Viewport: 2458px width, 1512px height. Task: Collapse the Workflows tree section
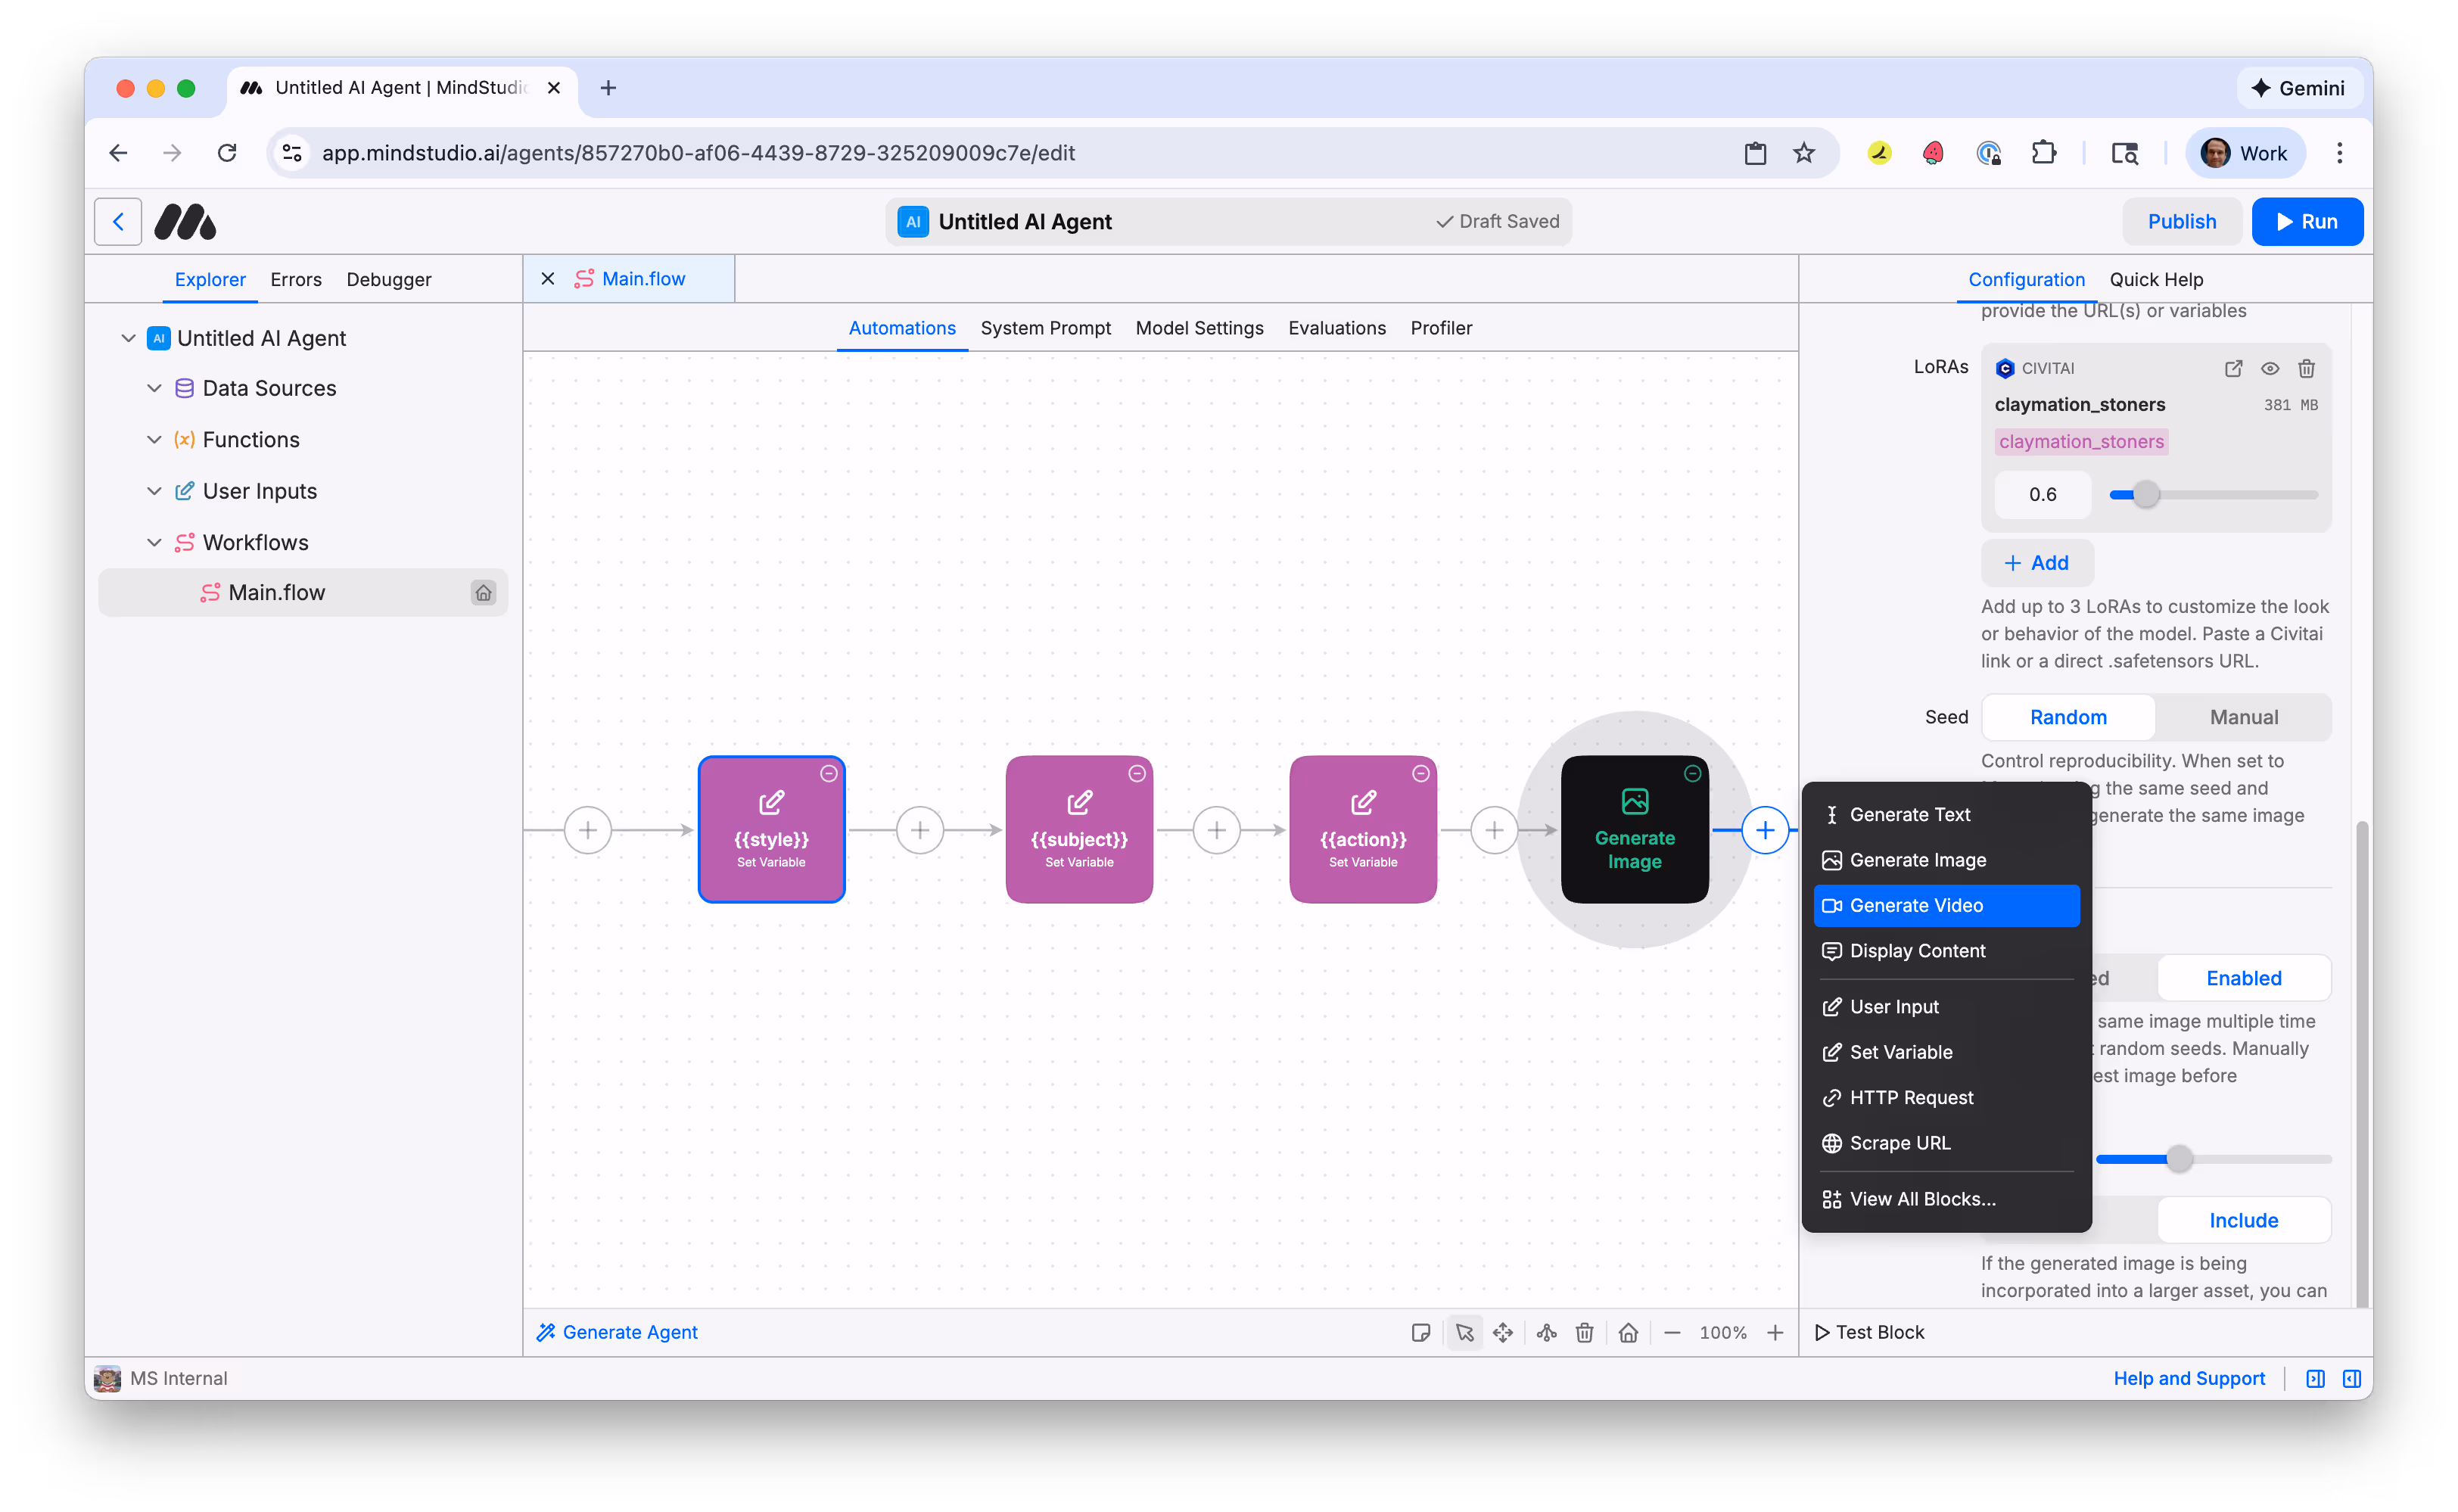(x=155, y=542)
